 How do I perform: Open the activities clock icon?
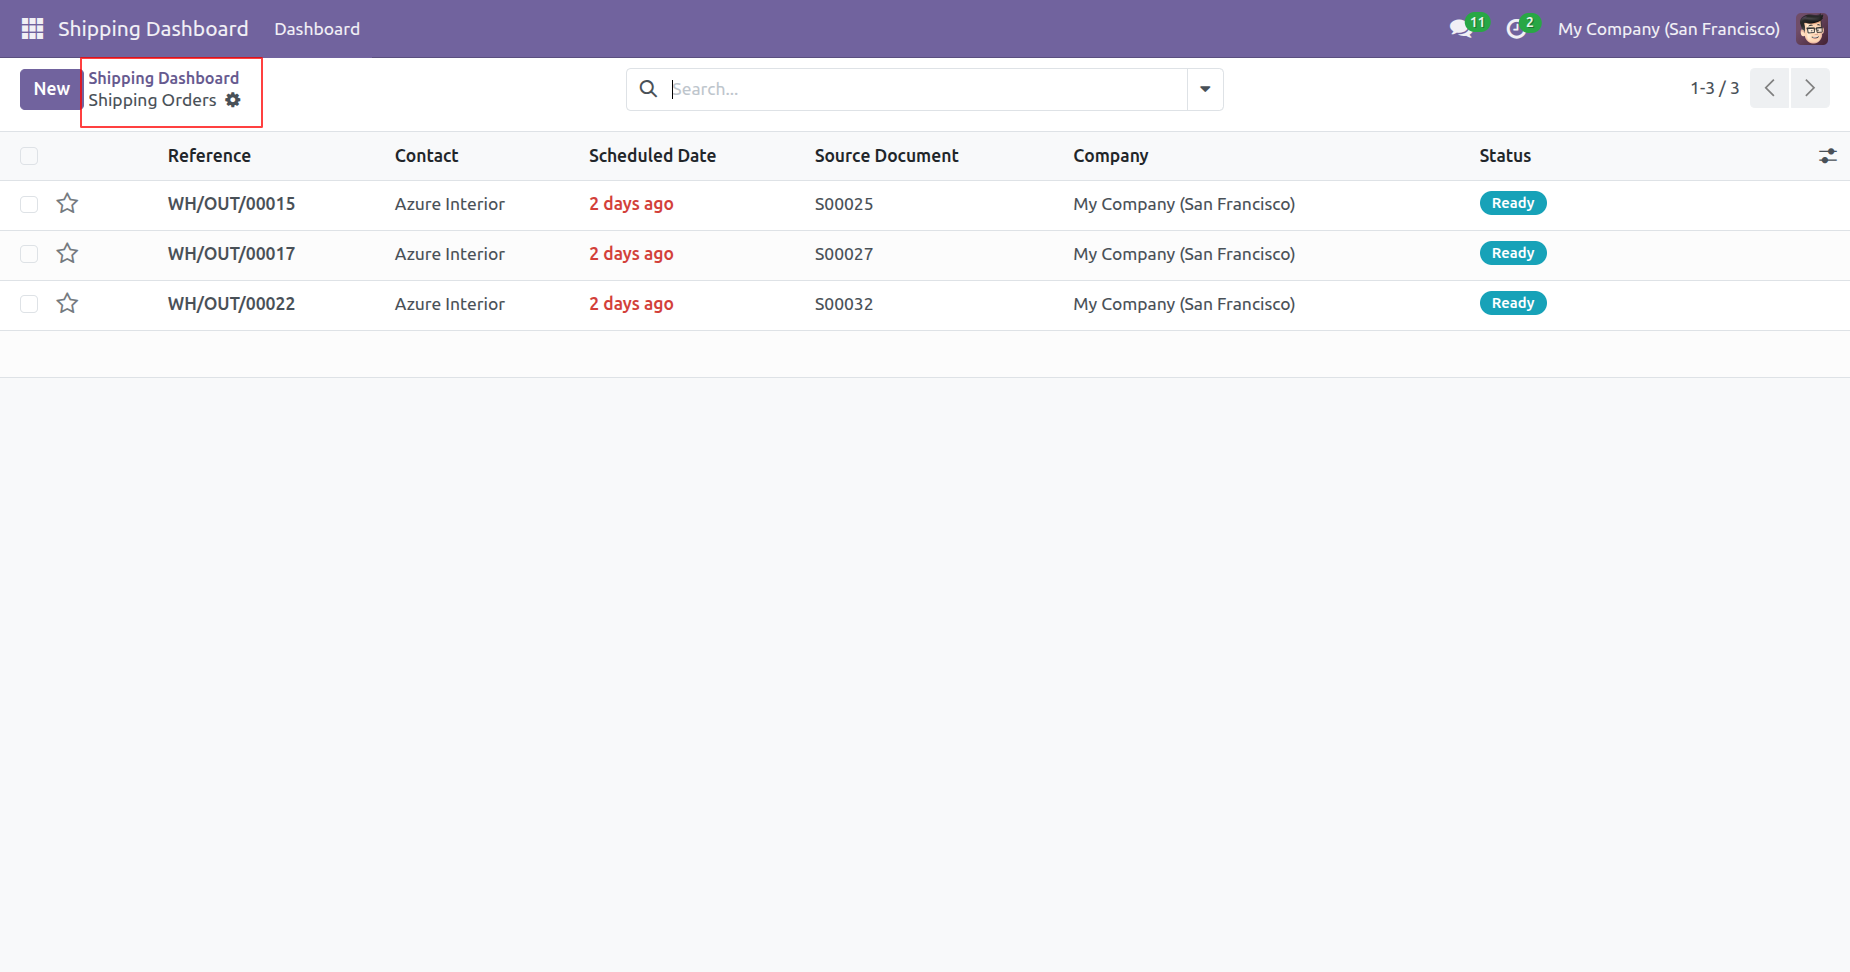click(x=1517, y=29)
